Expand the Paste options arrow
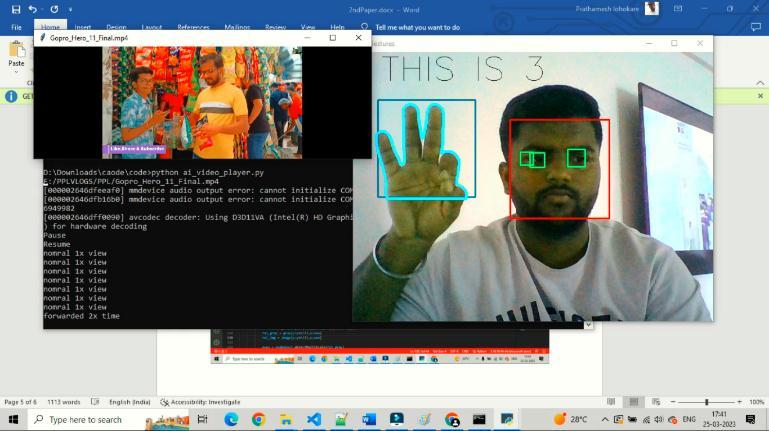The width and height of the screenshot is (769, 431). pyautogui.click(x=16, y=72)
